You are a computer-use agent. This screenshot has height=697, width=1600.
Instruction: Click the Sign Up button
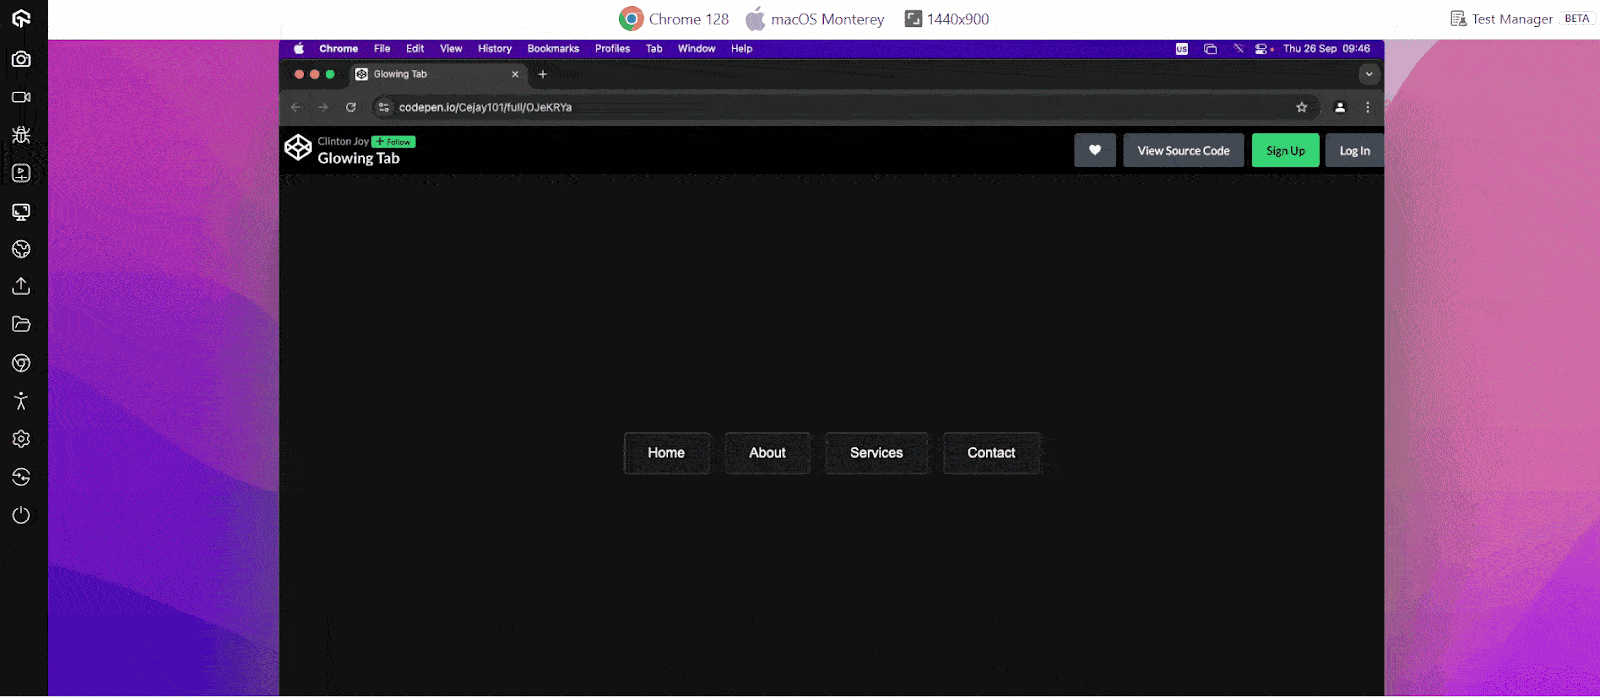pos(1285,150)
